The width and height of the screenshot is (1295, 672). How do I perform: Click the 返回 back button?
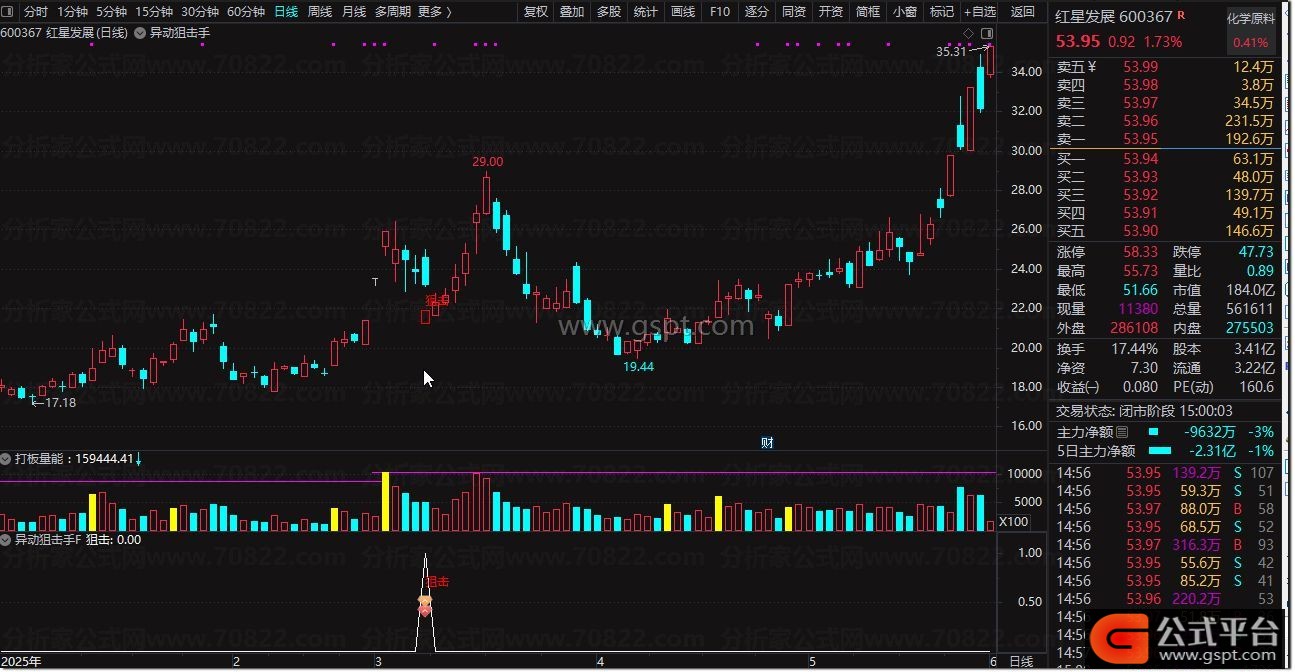click(1023, 12)
